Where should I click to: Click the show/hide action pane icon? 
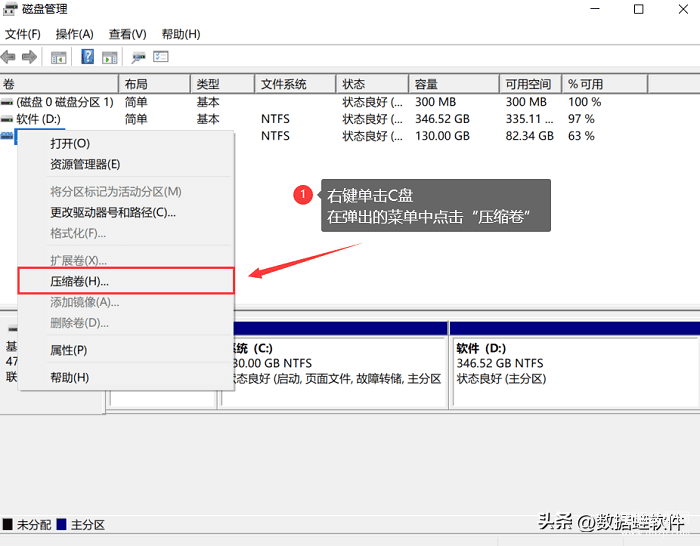pos(109,57)
